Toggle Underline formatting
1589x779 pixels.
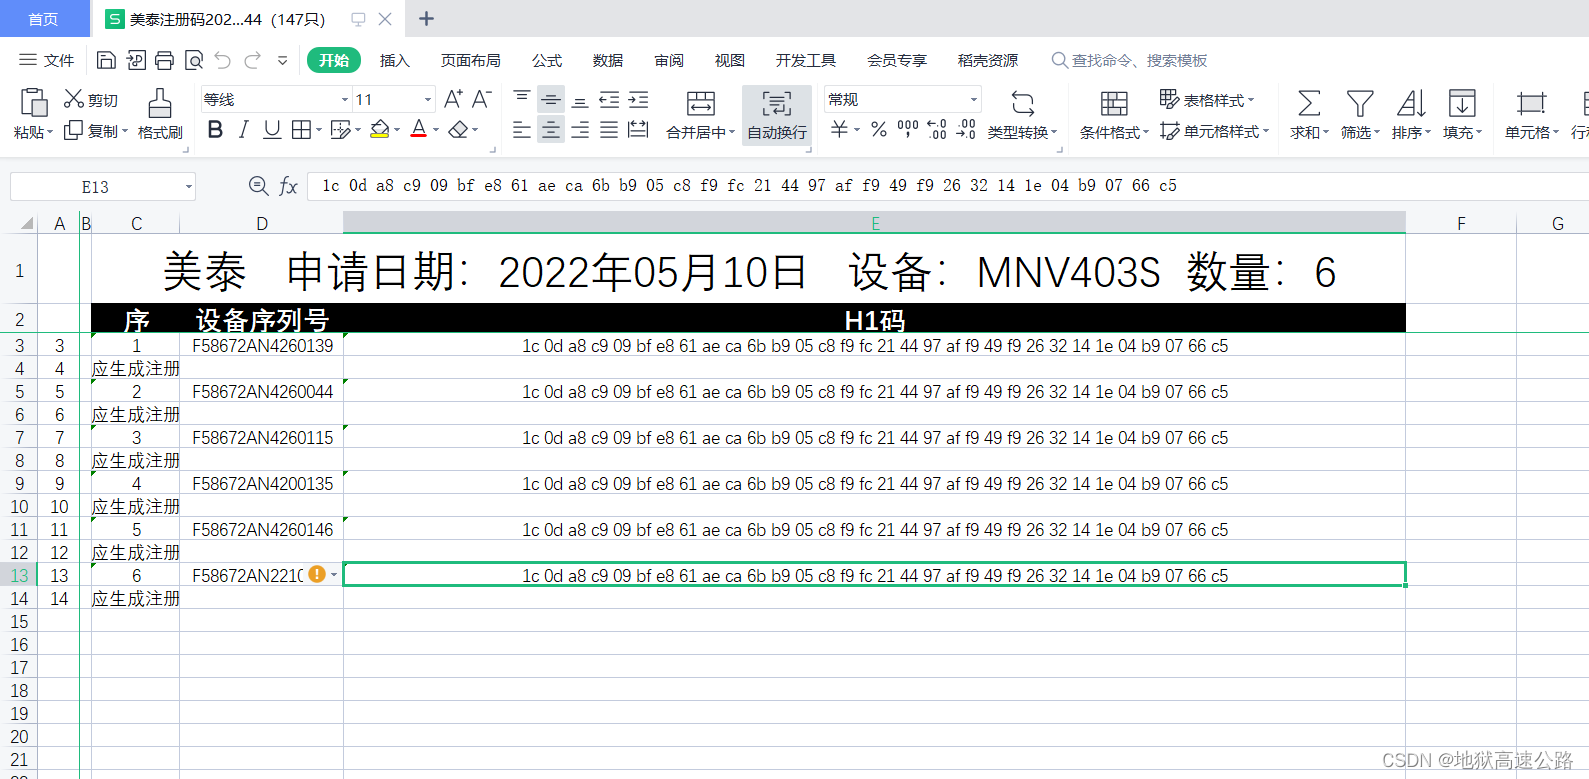click(272, 130)
